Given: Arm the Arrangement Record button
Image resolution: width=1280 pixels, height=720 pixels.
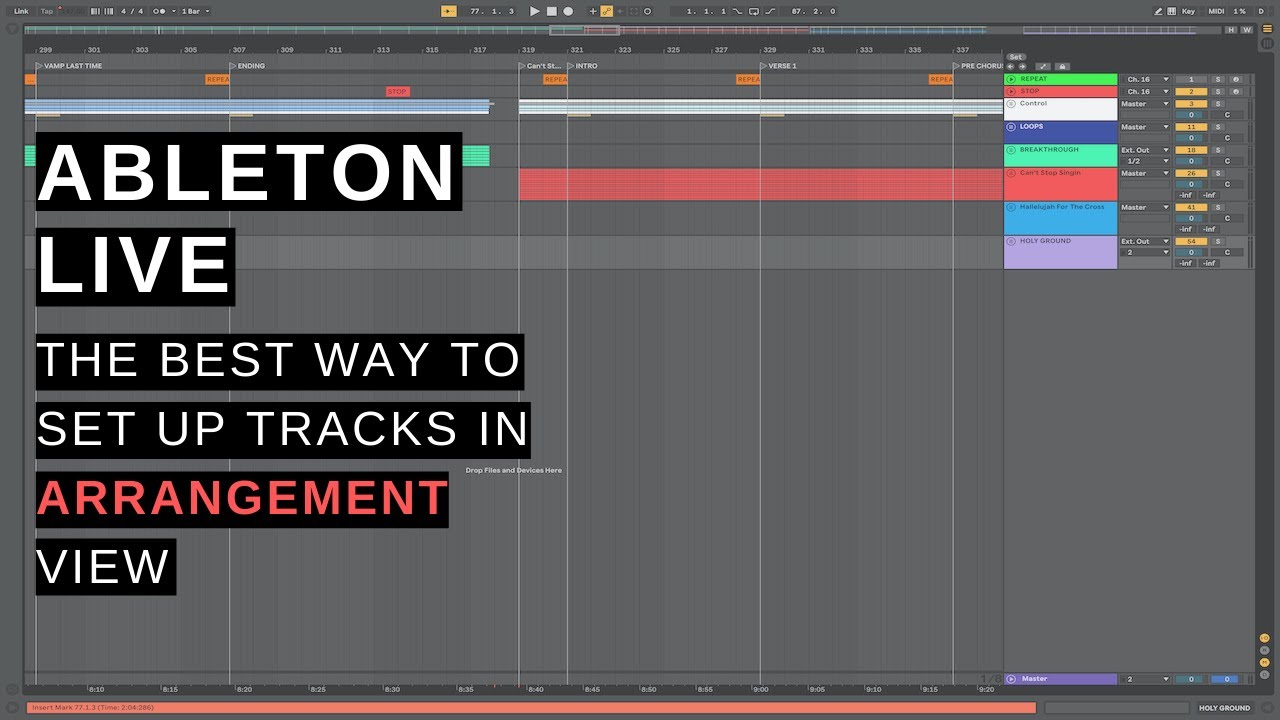Looking at the screenshot, I should [568, 11].
